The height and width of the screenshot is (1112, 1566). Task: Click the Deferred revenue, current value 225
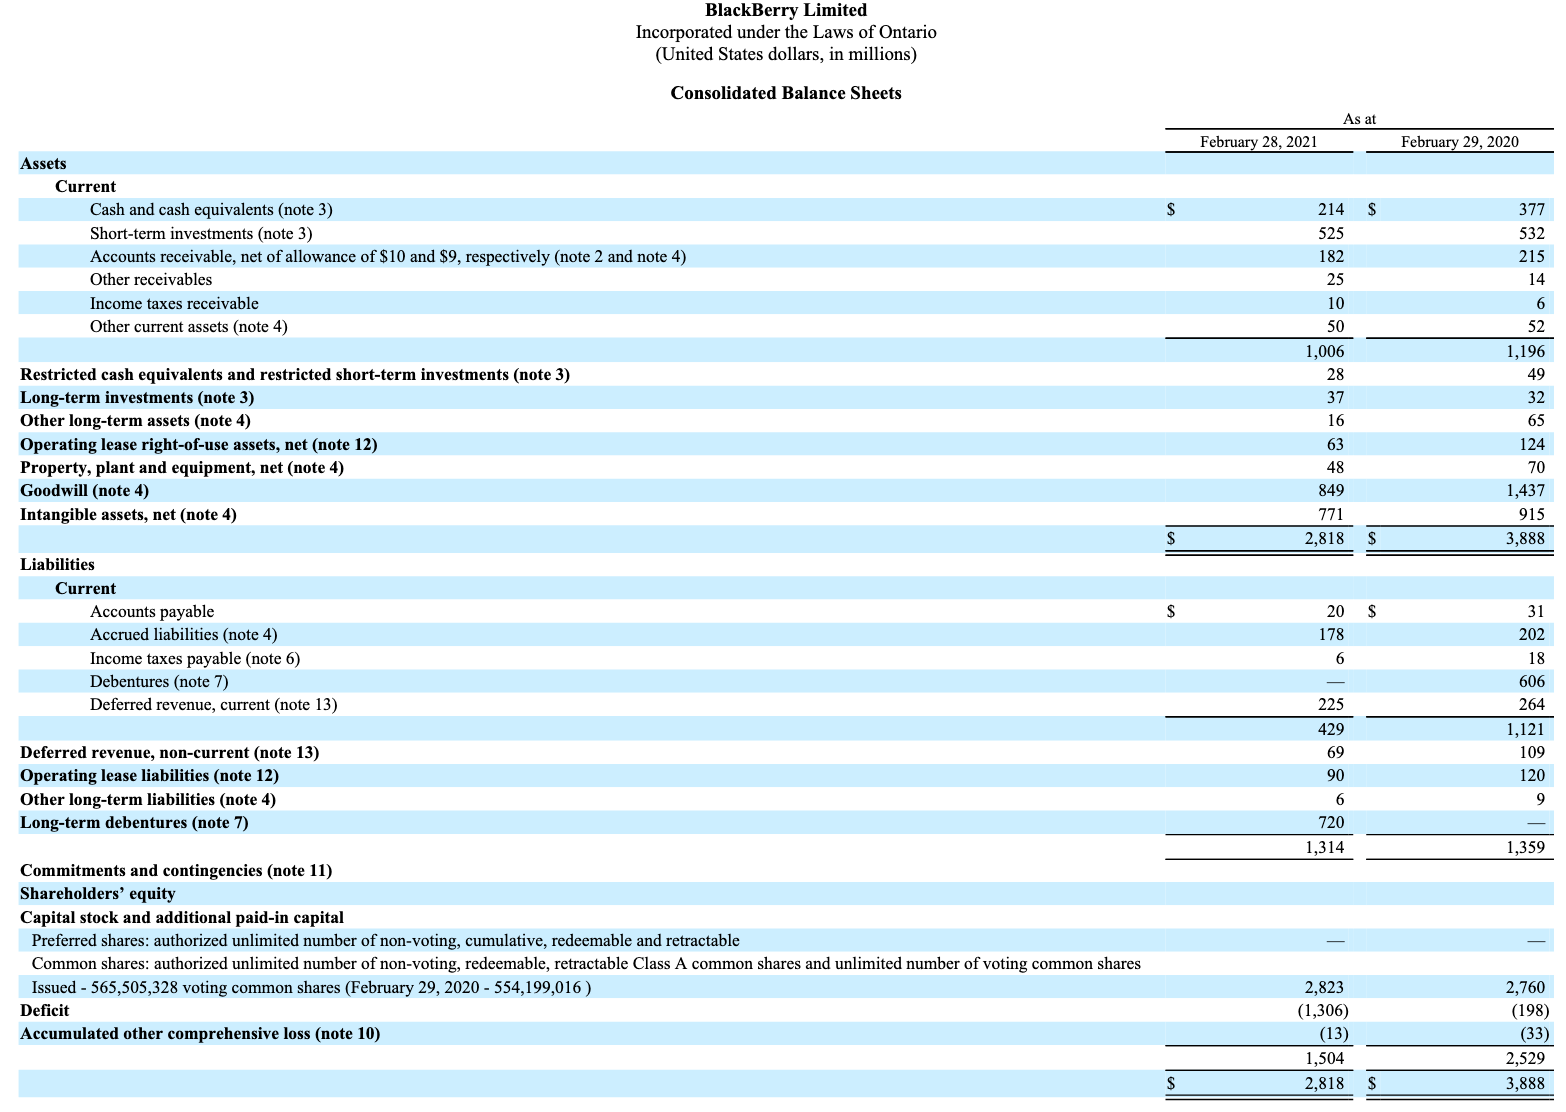pos(1332,704)
